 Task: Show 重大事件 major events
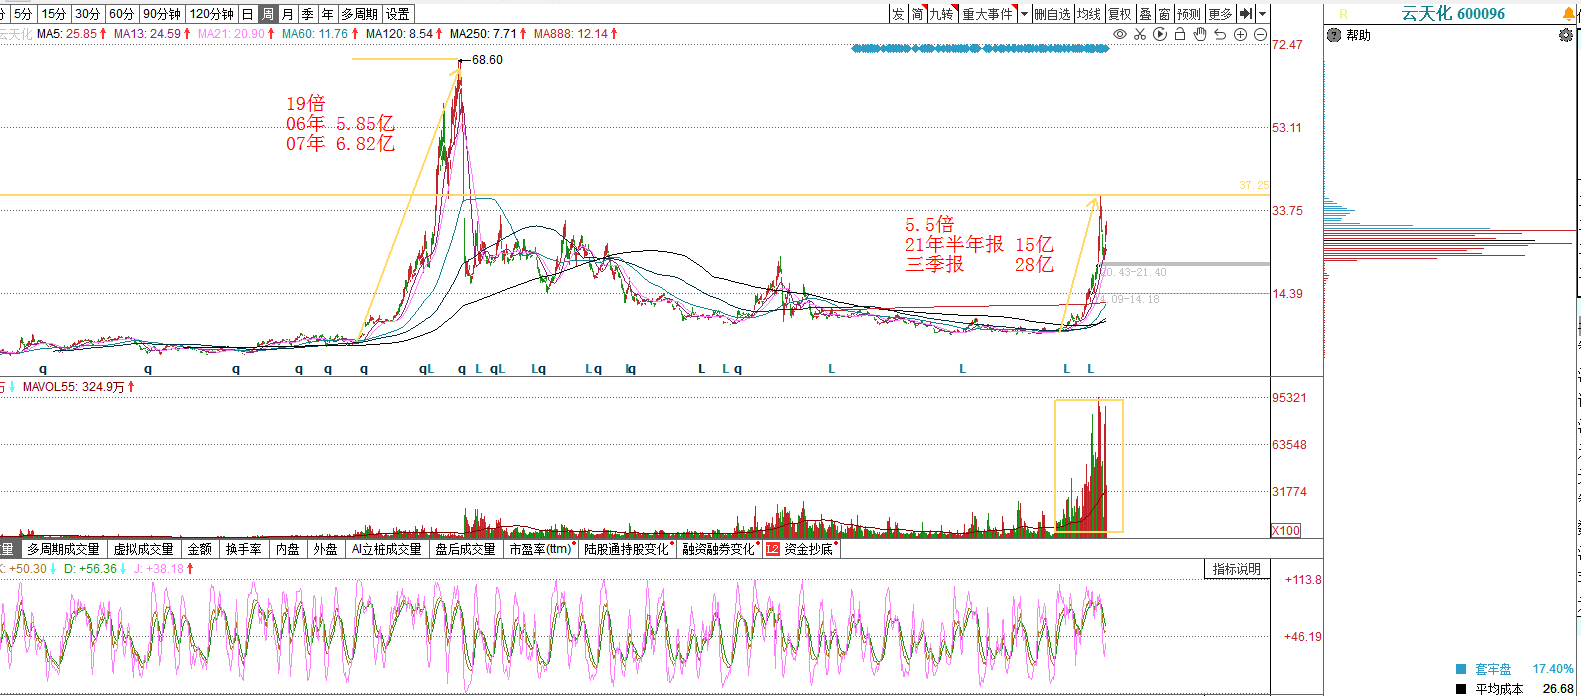988,14
